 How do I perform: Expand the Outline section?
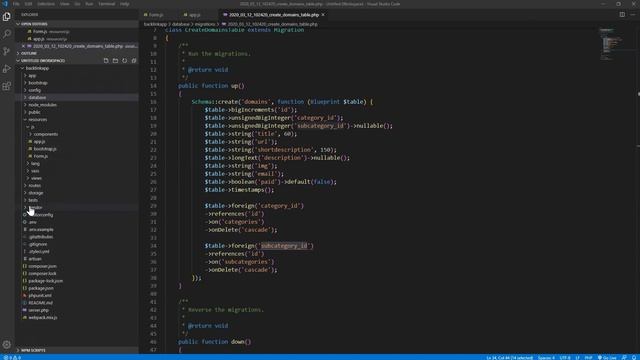[77, 53]
